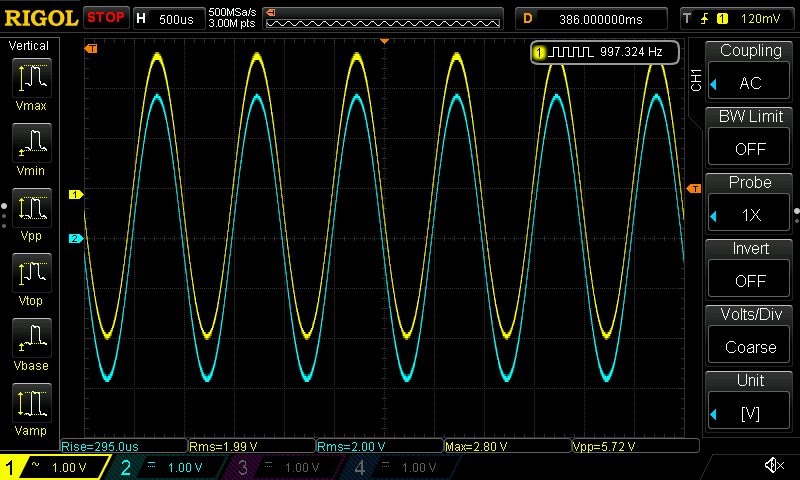Select channel 3 tab at bottom
The height and width of the screenshot is (480, 800).
283,467
